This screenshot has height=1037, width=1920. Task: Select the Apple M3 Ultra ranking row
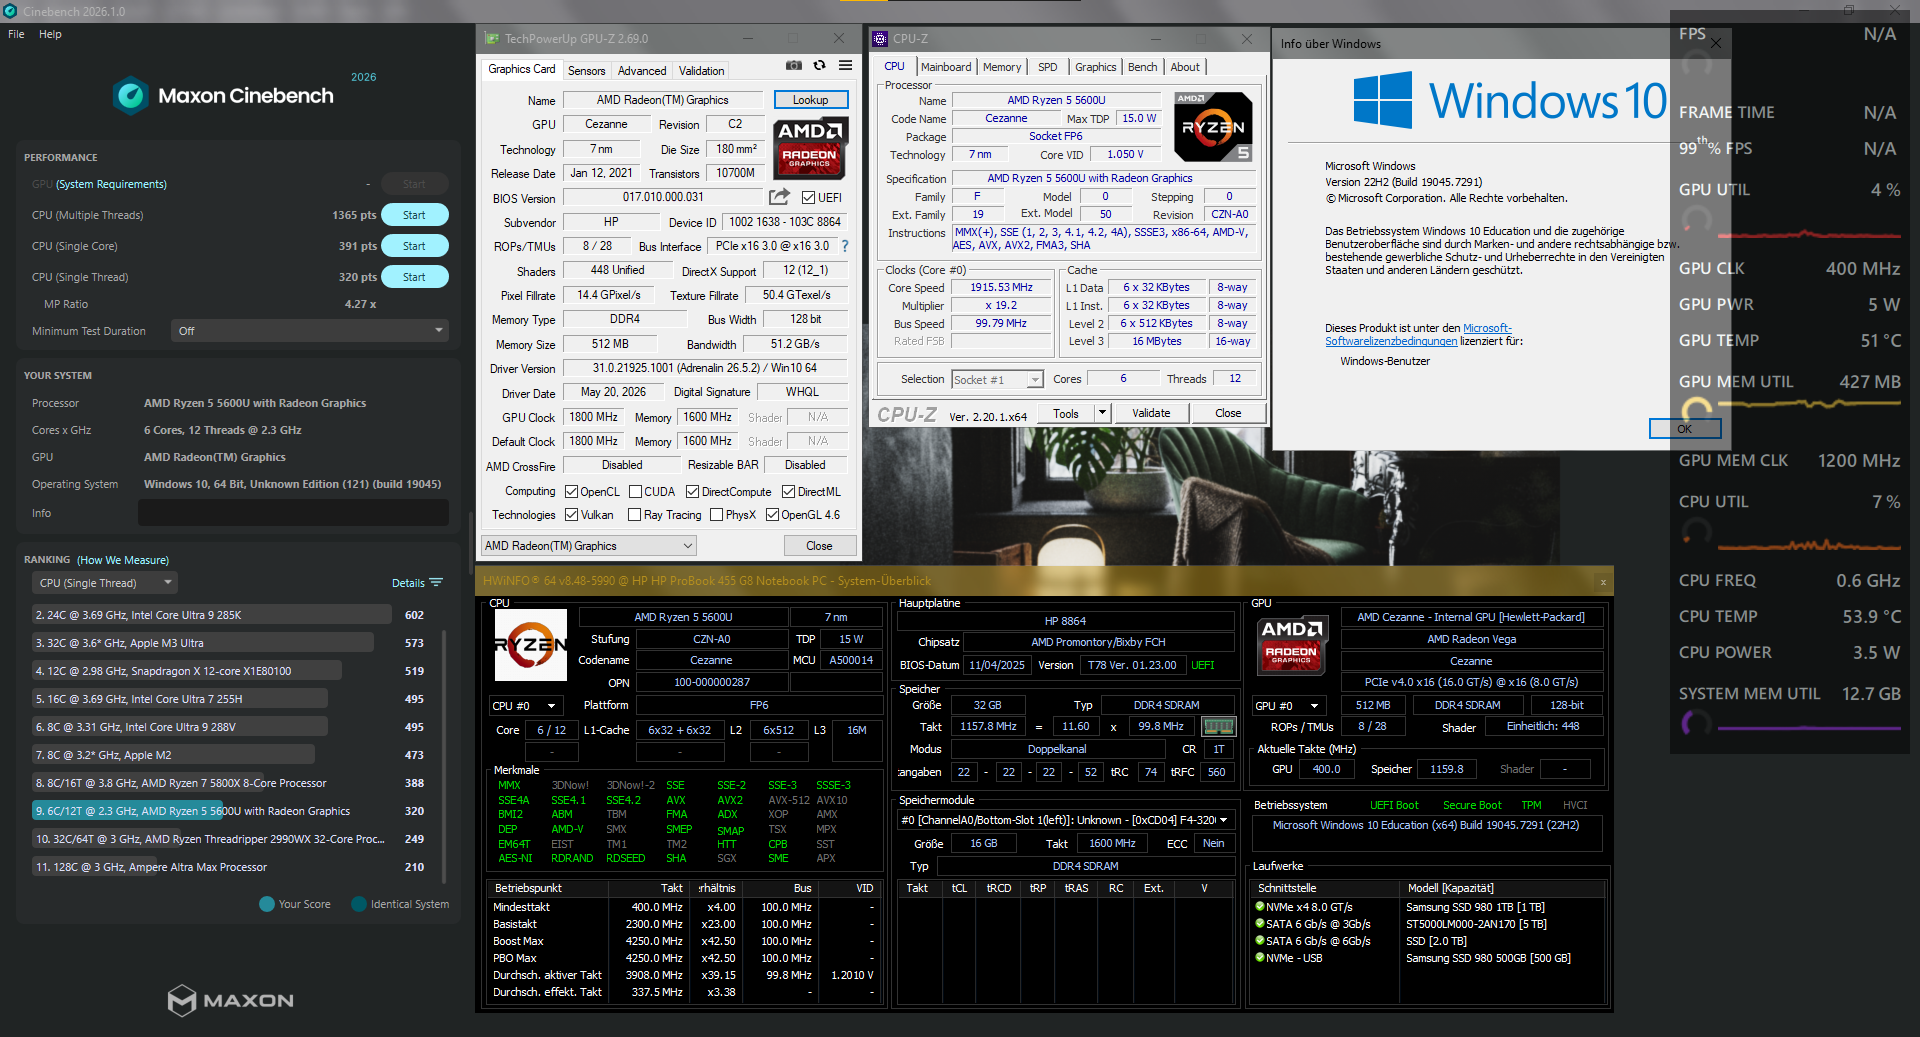pos(203,643)
